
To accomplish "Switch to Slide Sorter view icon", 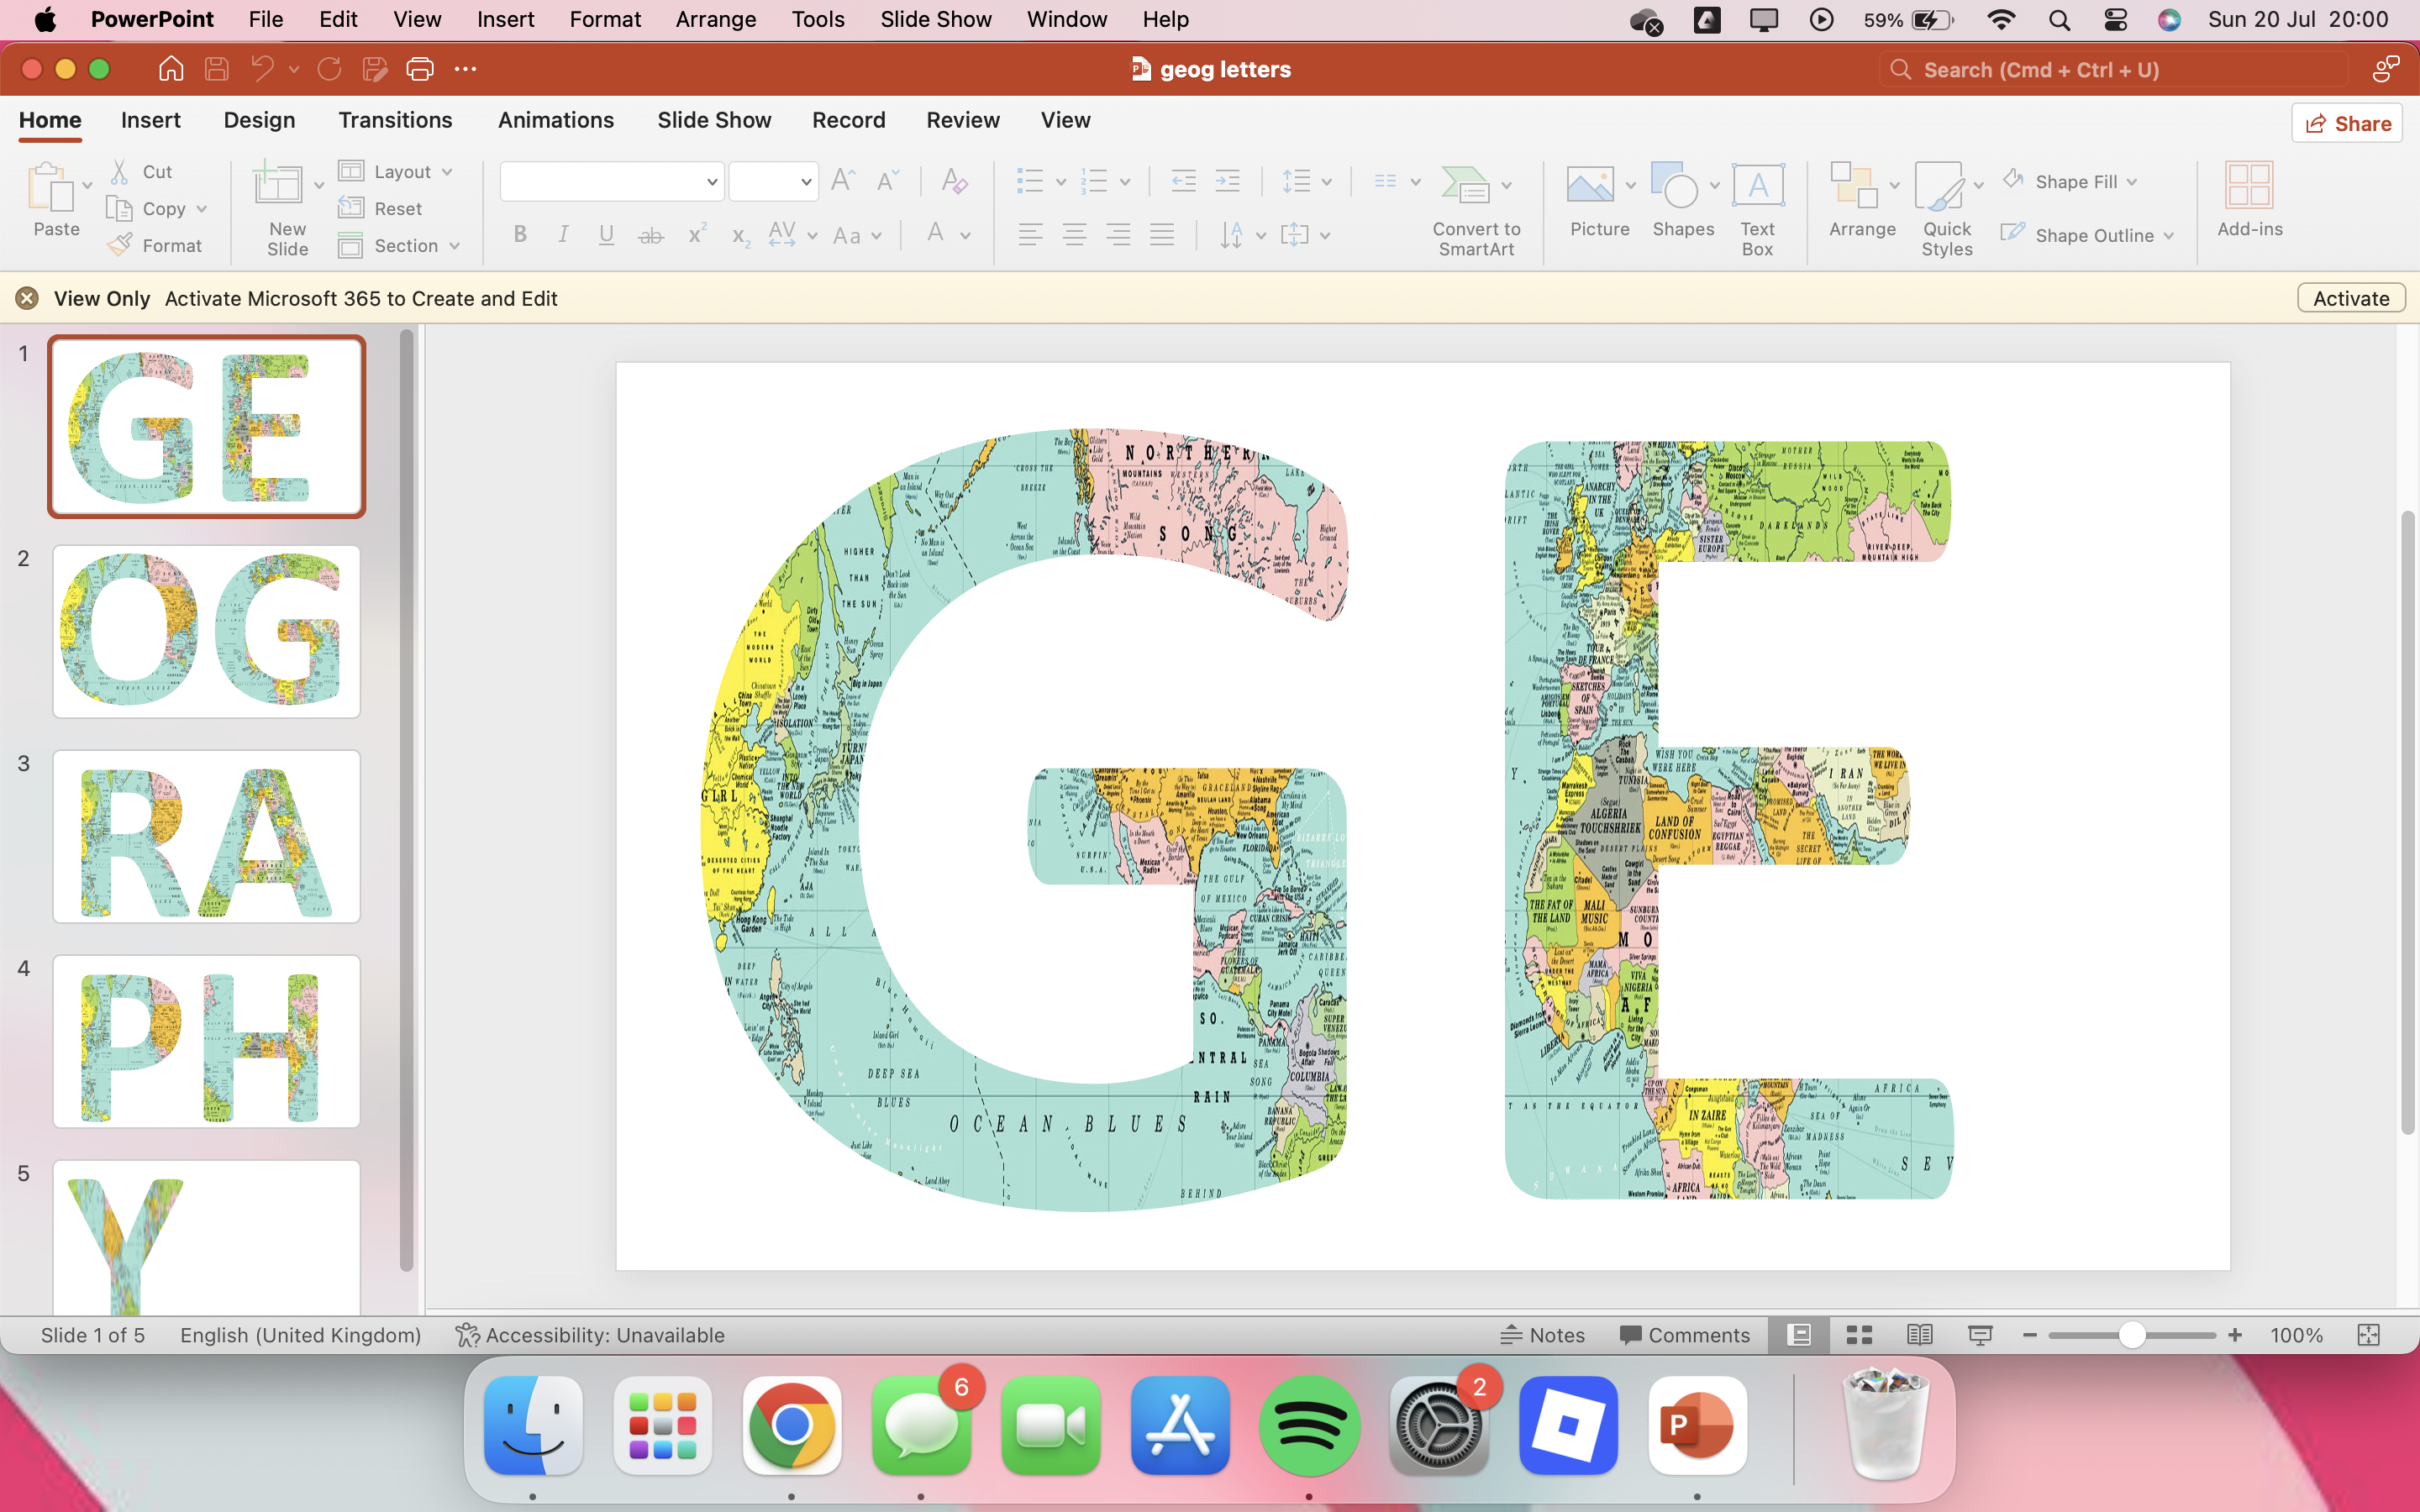I will click(1859, 1335).
